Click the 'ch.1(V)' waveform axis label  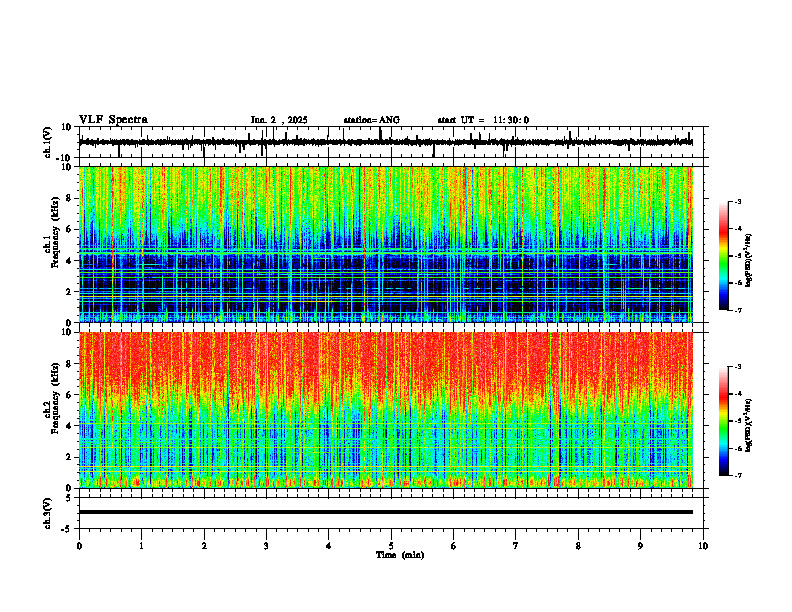point(48,142)
